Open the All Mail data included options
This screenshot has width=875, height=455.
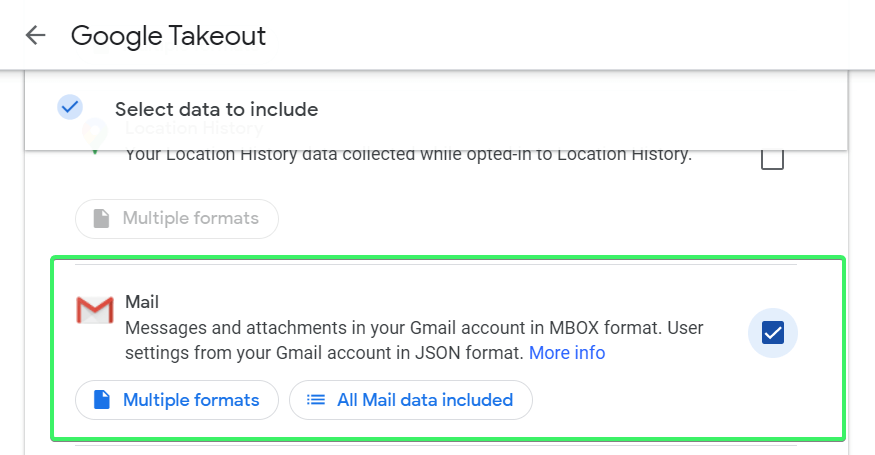pyautogui.click(x=411, y=400)
